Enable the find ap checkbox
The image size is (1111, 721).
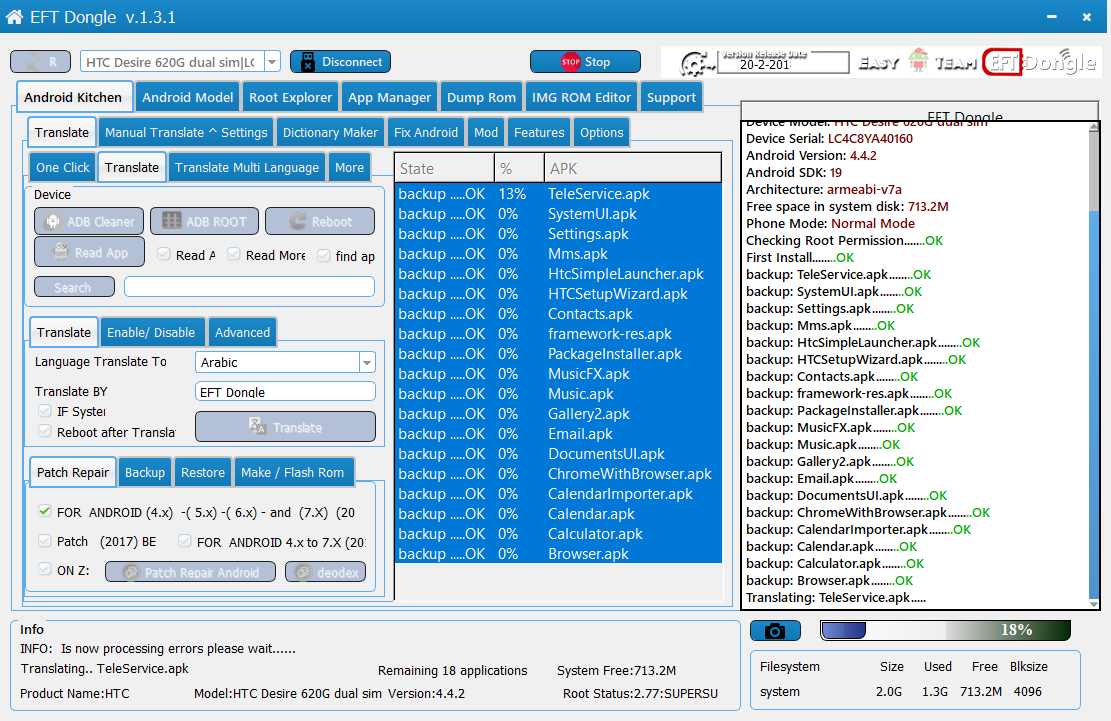pos(324,256)
